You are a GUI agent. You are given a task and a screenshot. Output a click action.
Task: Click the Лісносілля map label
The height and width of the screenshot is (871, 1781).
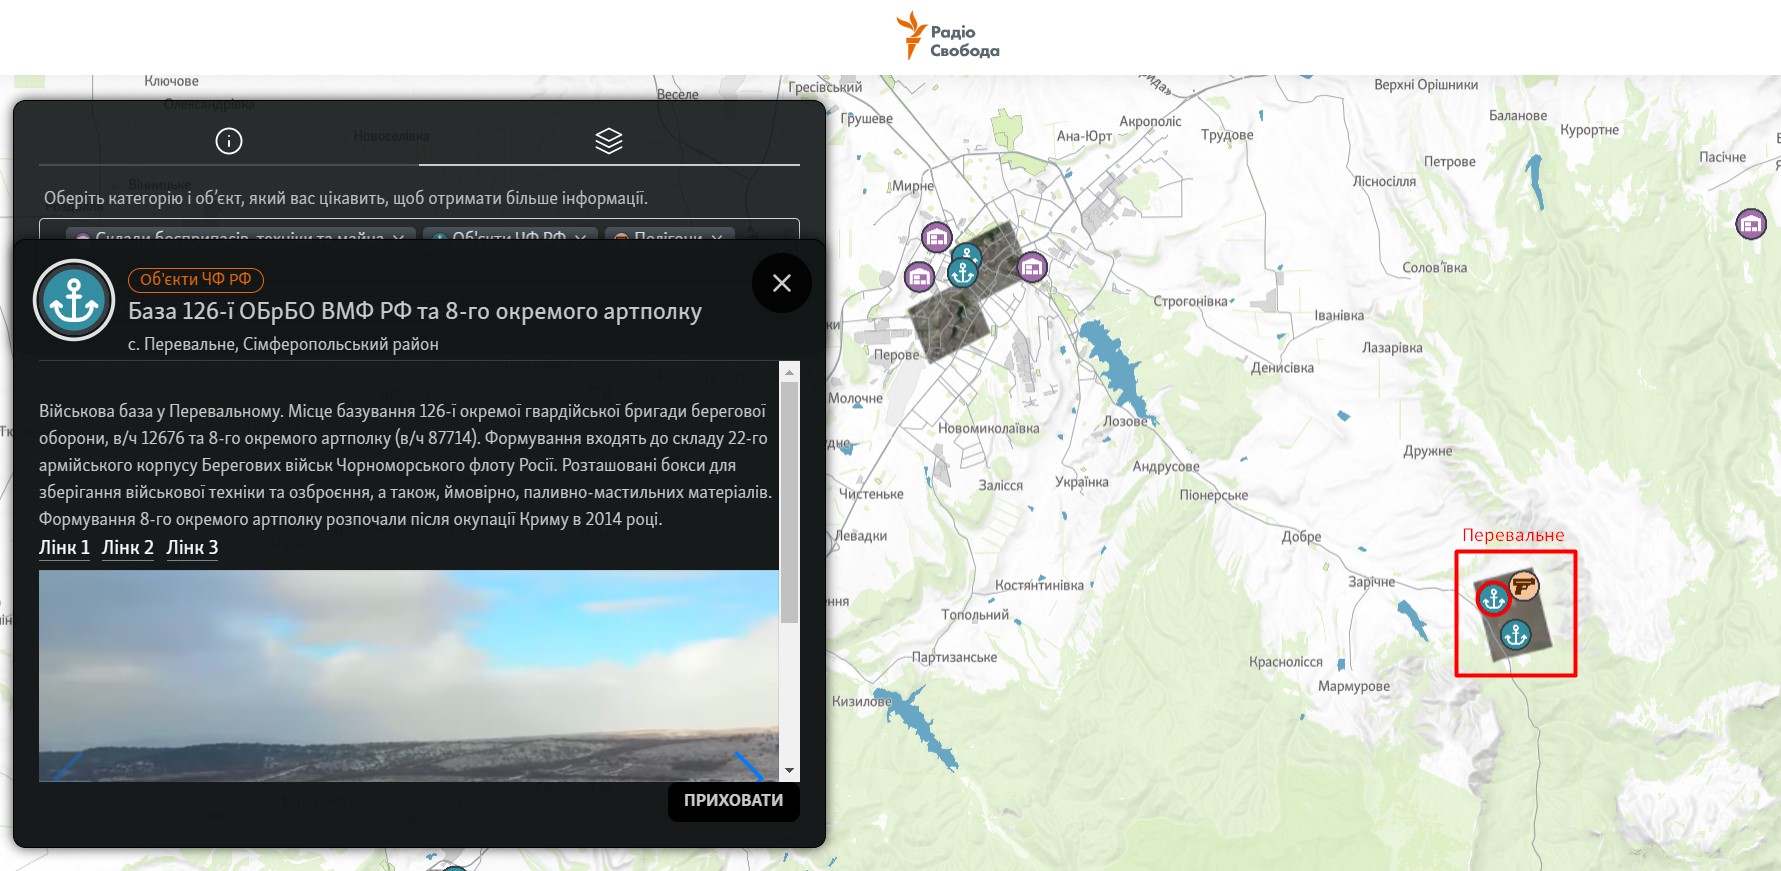click(x=1384, y=182)
